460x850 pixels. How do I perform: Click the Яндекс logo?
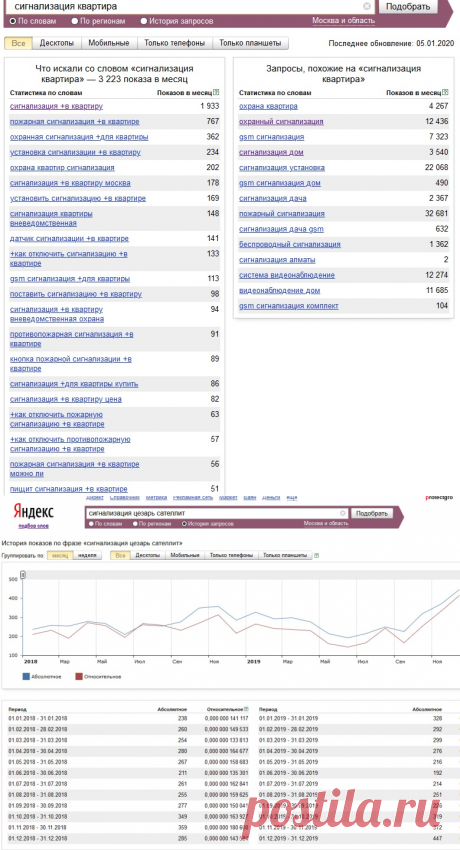(33, 512)
